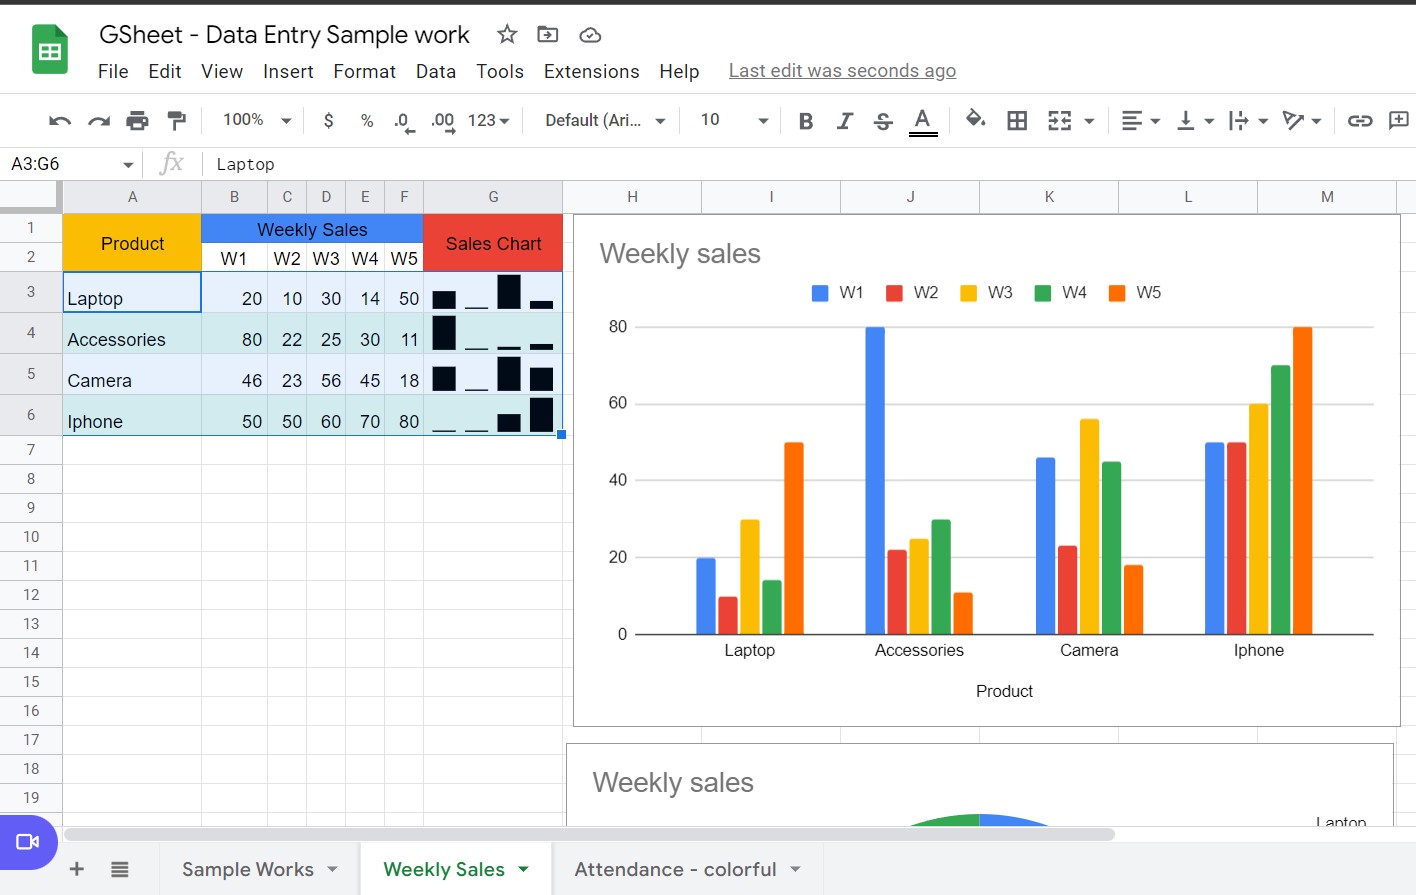Toggle strikethrough formatting
1416x895 pixels.
(883, 121)
